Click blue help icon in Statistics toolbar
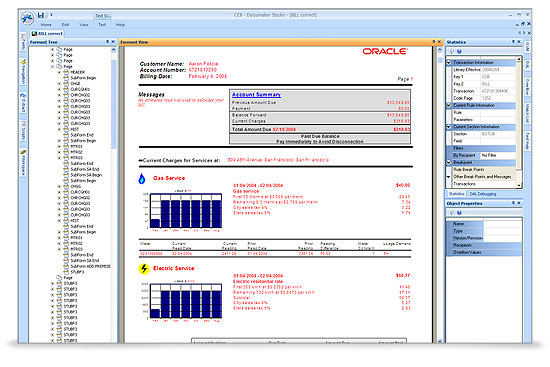The image size is (550, 367). pyautogui.click(x=459, y=52)
